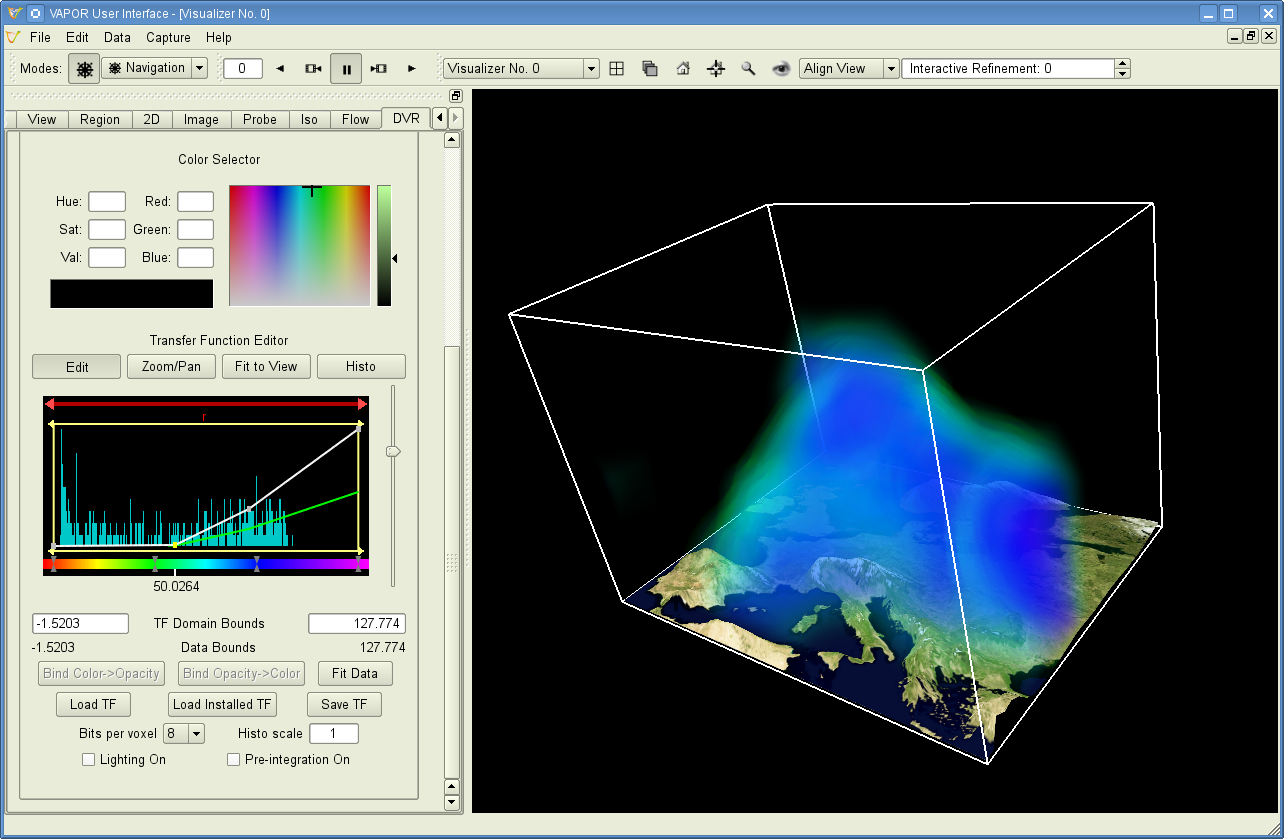1284x839 pixels.
Task: Open the Bits per voxel dropdown
Action: 184,734
